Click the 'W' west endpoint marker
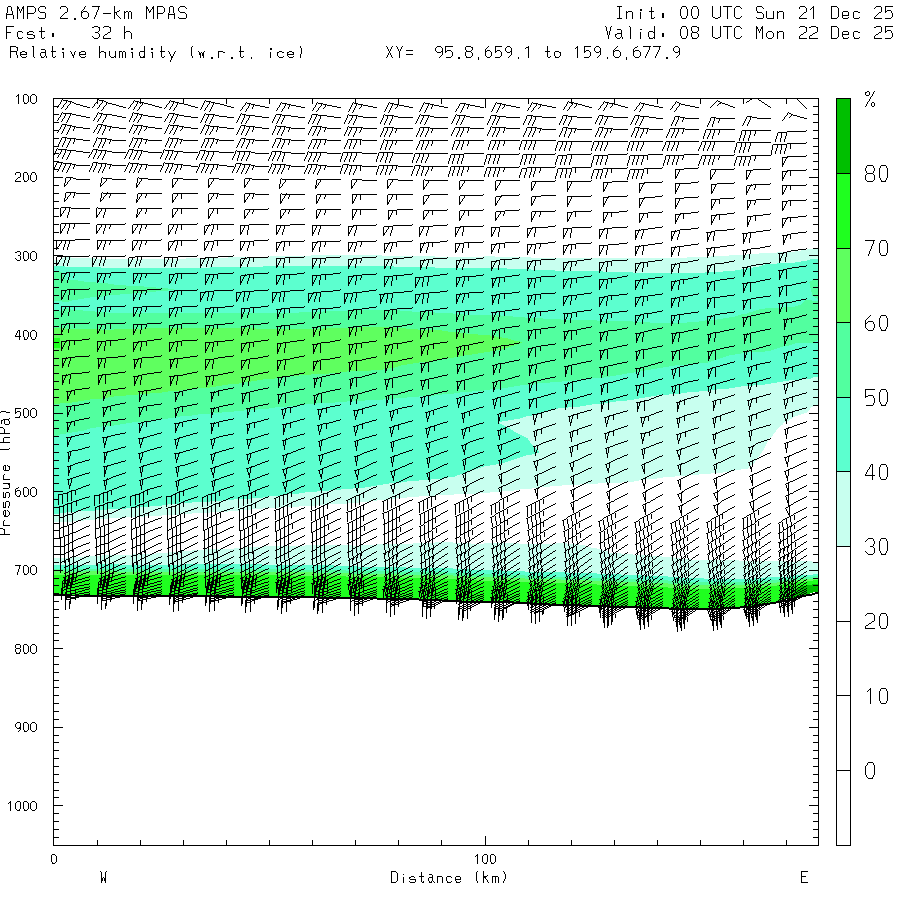The height and width of the screenshot is (900, 900). [x=103, y=878]
